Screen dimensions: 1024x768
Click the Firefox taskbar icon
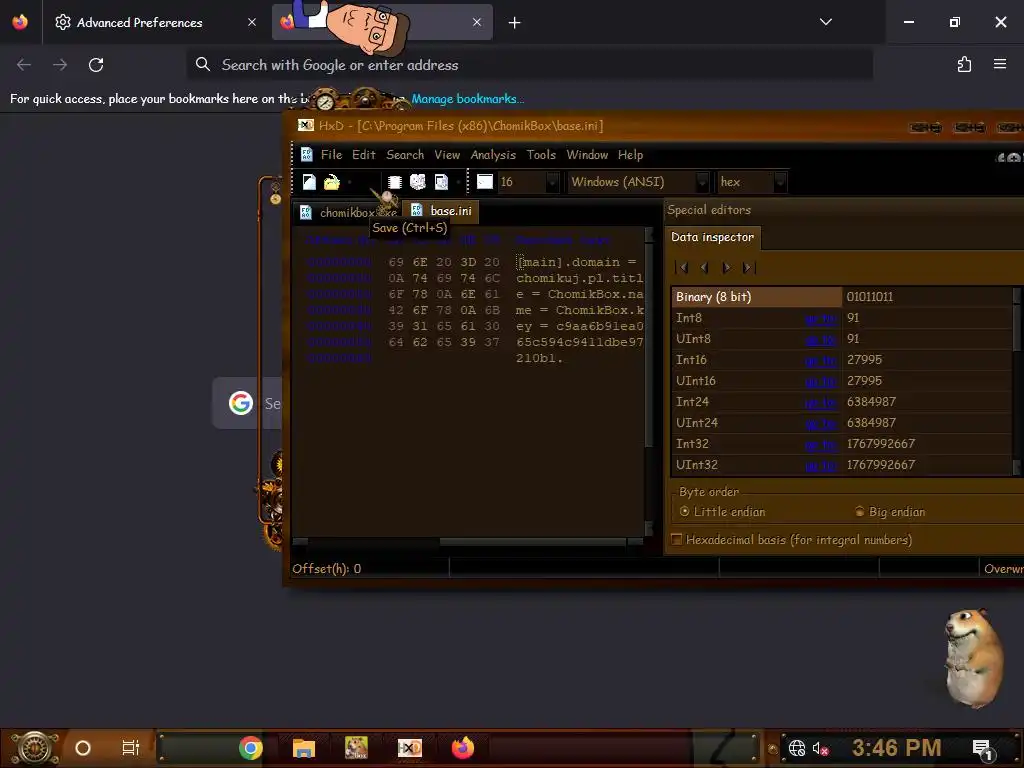463,748
